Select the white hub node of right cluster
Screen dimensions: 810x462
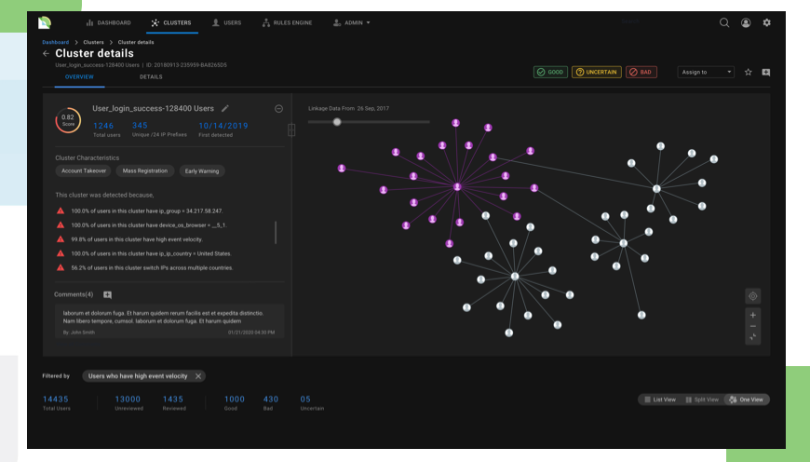pyautogui.click(x=657, y=189)
